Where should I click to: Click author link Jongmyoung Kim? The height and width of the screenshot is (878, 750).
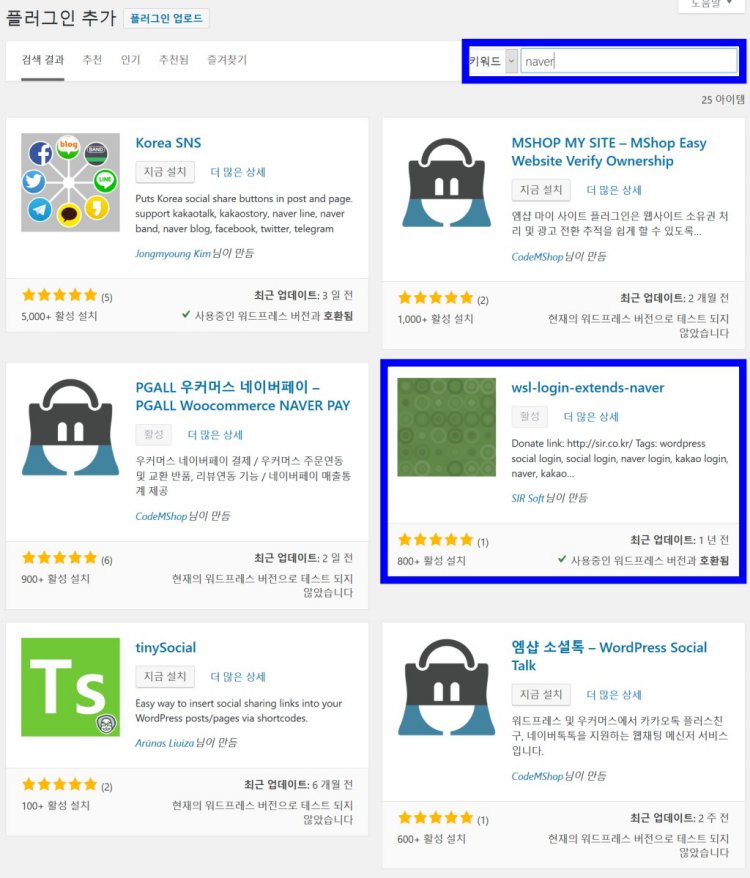(173, 254)
